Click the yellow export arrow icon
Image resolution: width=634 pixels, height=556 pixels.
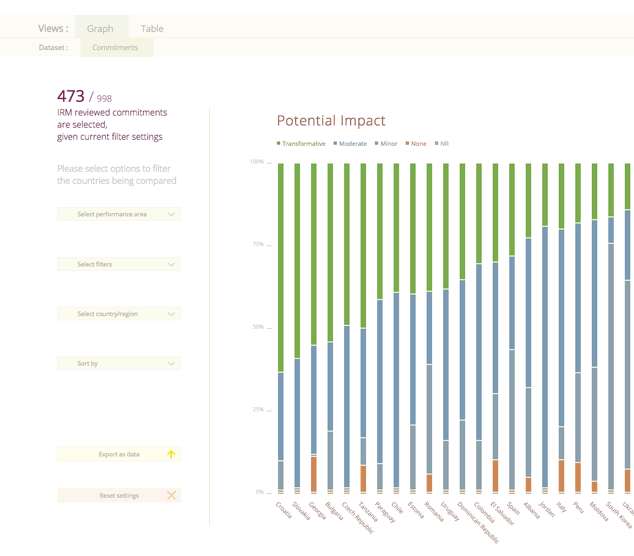click(x=171, y=455)
